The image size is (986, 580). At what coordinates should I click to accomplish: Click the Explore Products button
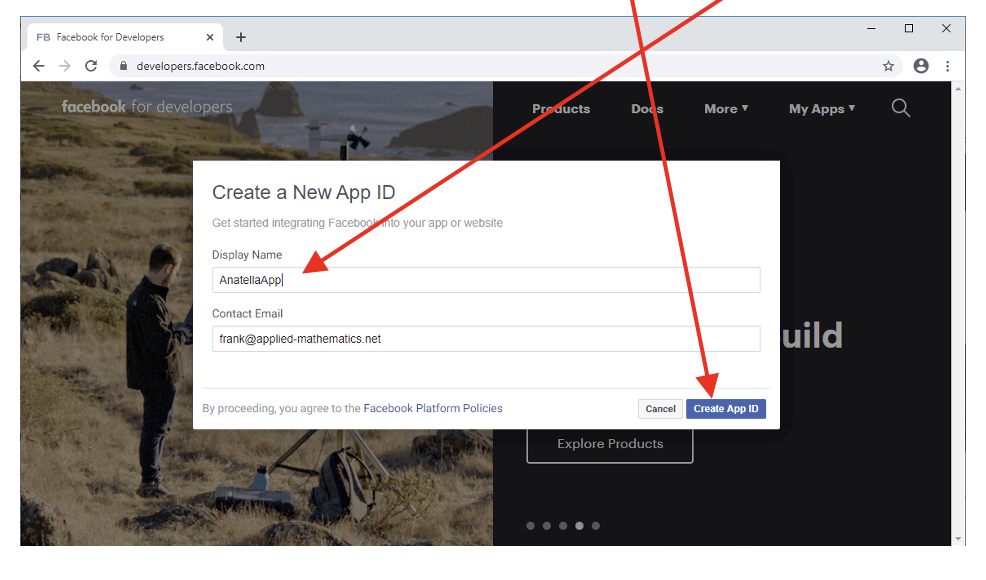[x=610, y=444]
